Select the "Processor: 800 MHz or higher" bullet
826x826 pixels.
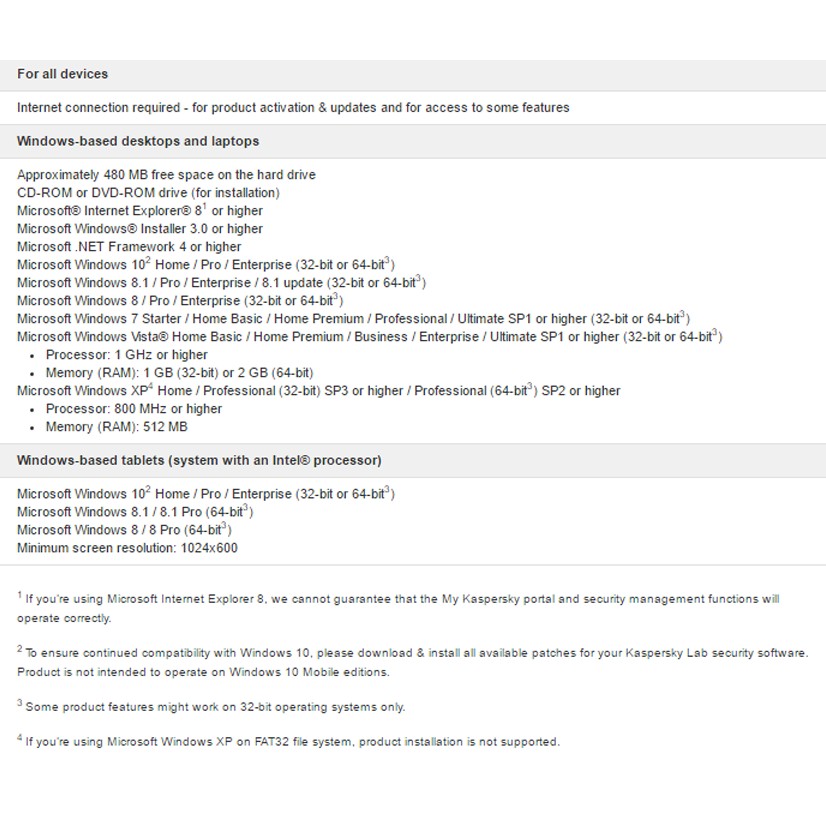tap(134, 409)
